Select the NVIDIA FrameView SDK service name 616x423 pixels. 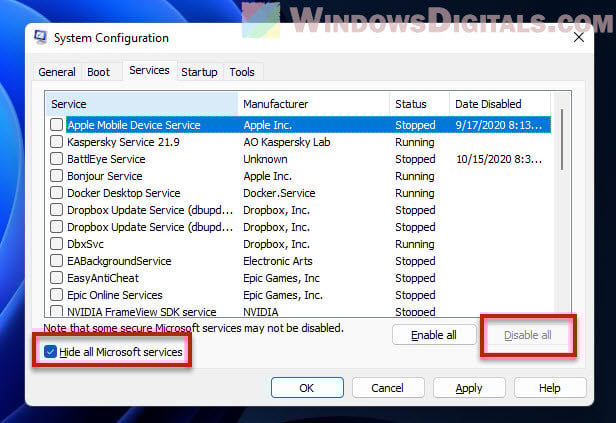141,312
